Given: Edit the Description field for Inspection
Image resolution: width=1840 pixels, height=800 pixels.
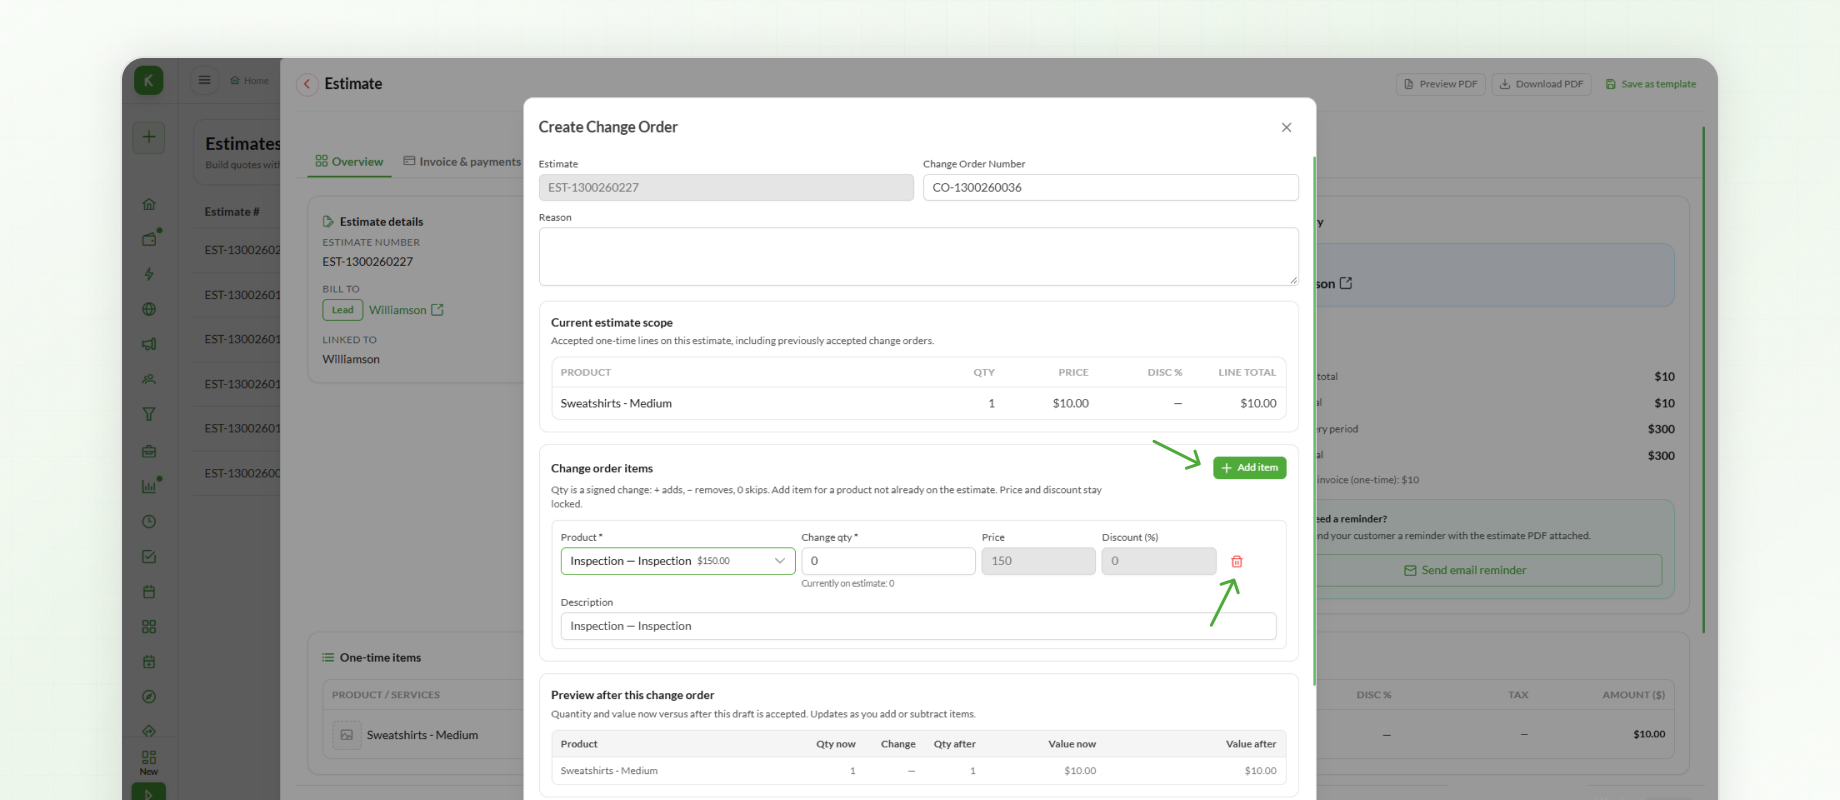Looking at the screenshot, I should click(x=918, y=626).
